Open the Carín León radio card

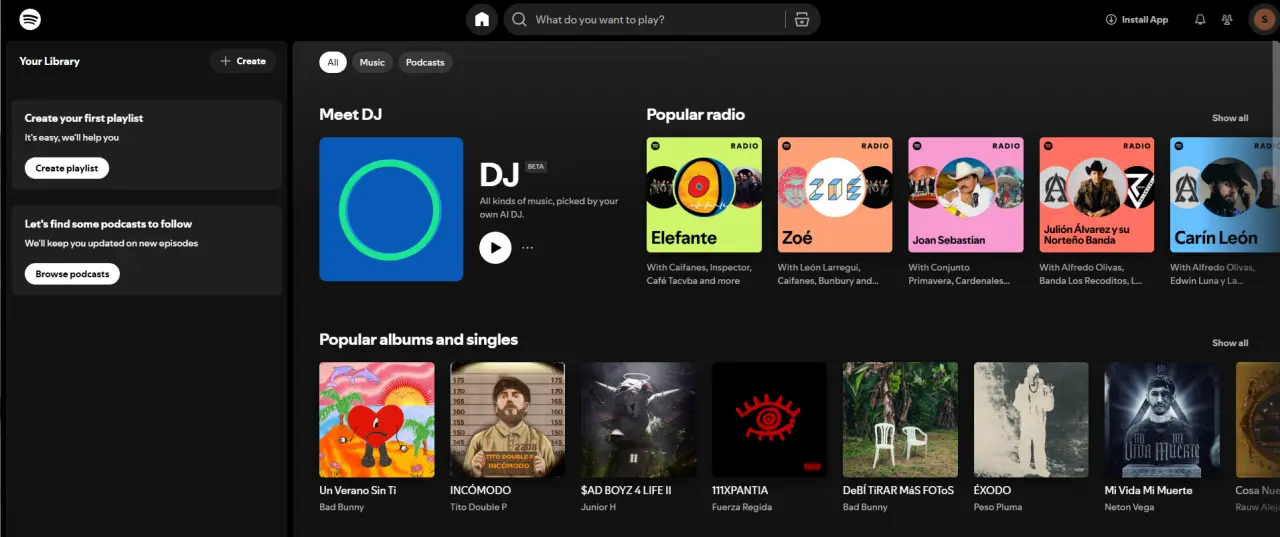pos(1225,194)
